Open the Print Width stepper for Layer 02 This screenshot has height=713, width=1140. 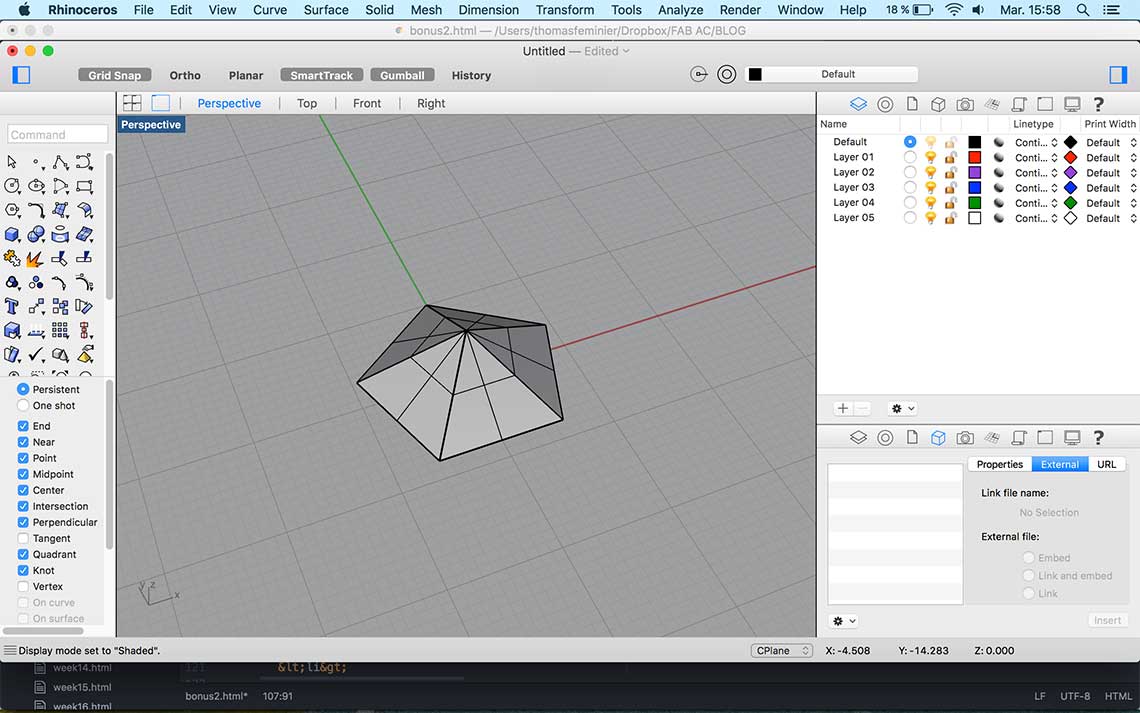[1133, 173]
